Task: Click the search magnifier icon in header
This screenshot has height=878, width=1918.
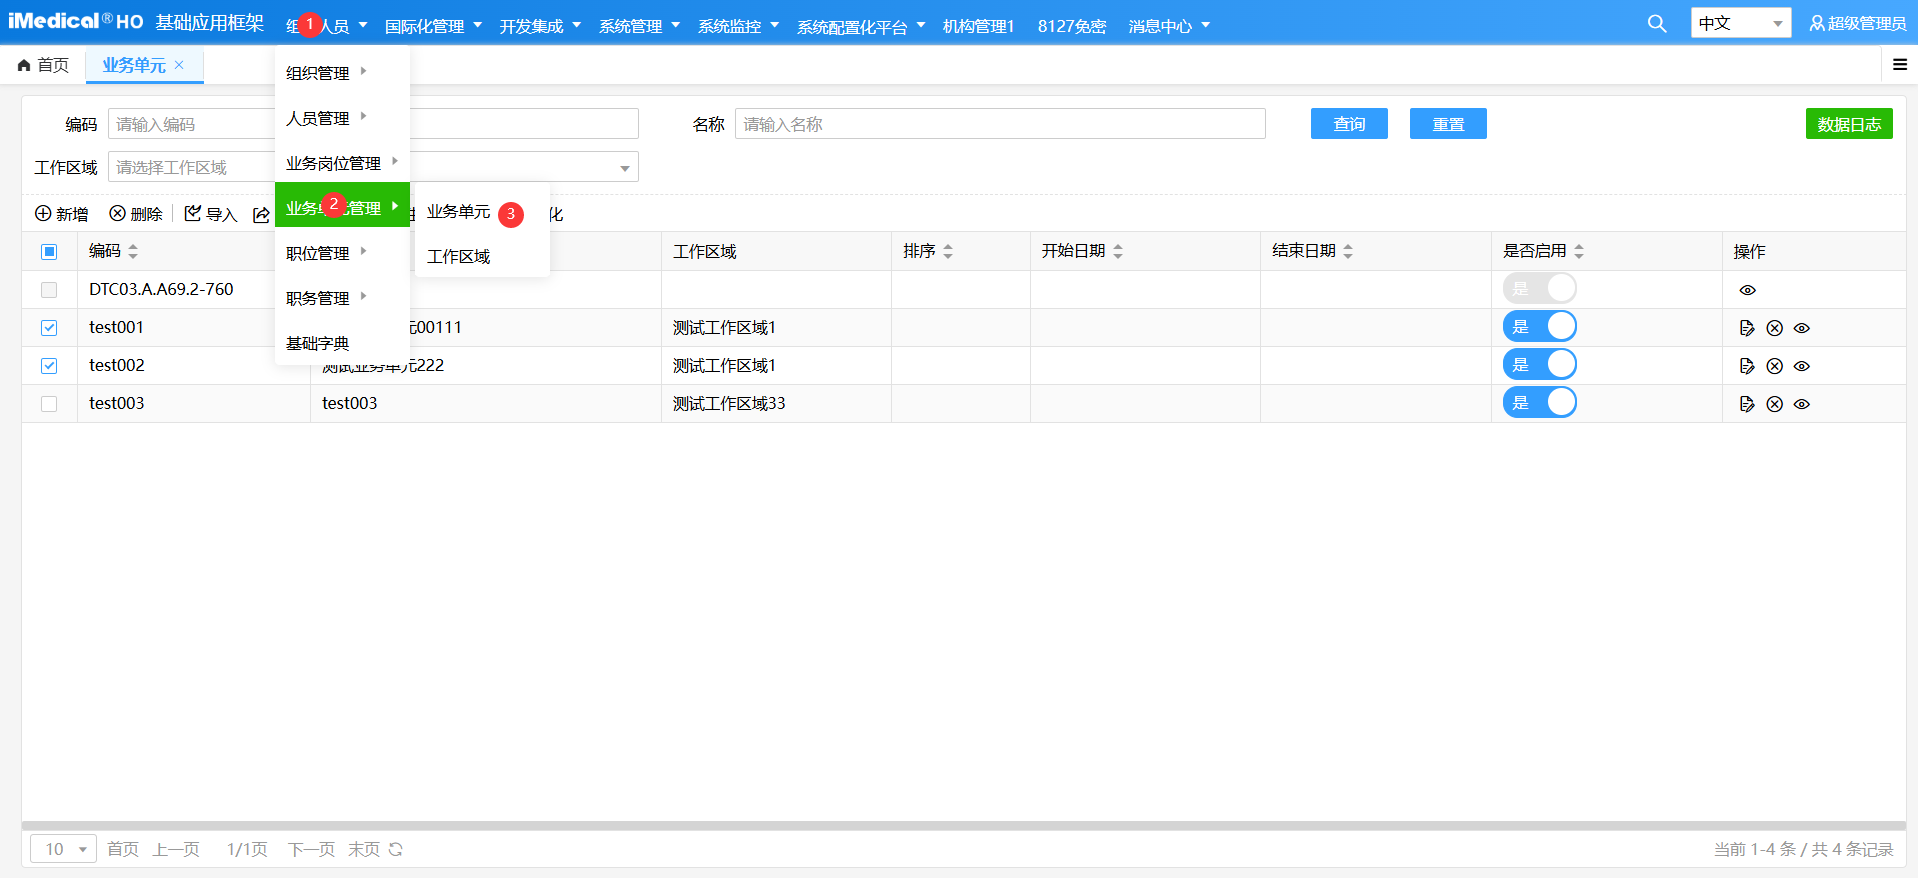Action: 1656,24
